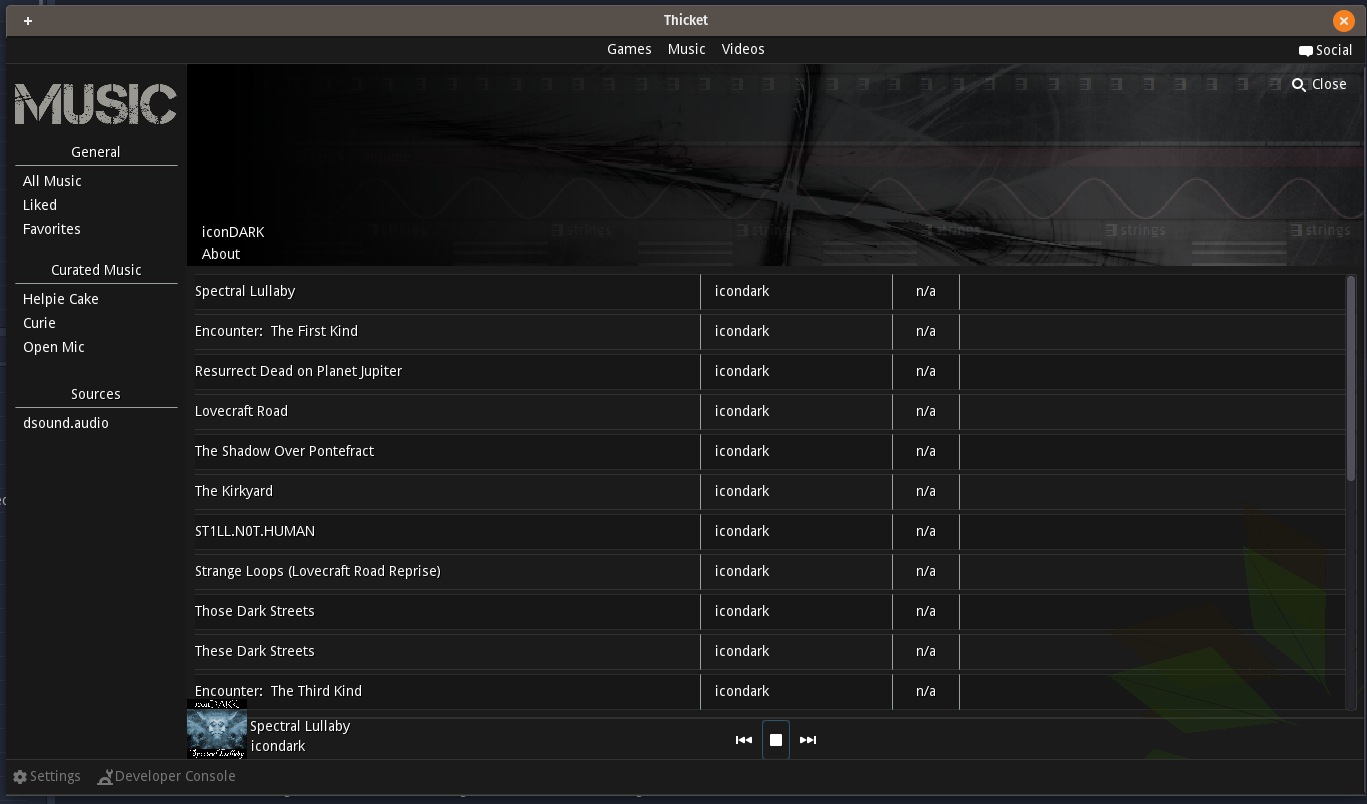Select the Helpie Cake curated playlist
The image size is (1367, 804).
click(60, 299)
